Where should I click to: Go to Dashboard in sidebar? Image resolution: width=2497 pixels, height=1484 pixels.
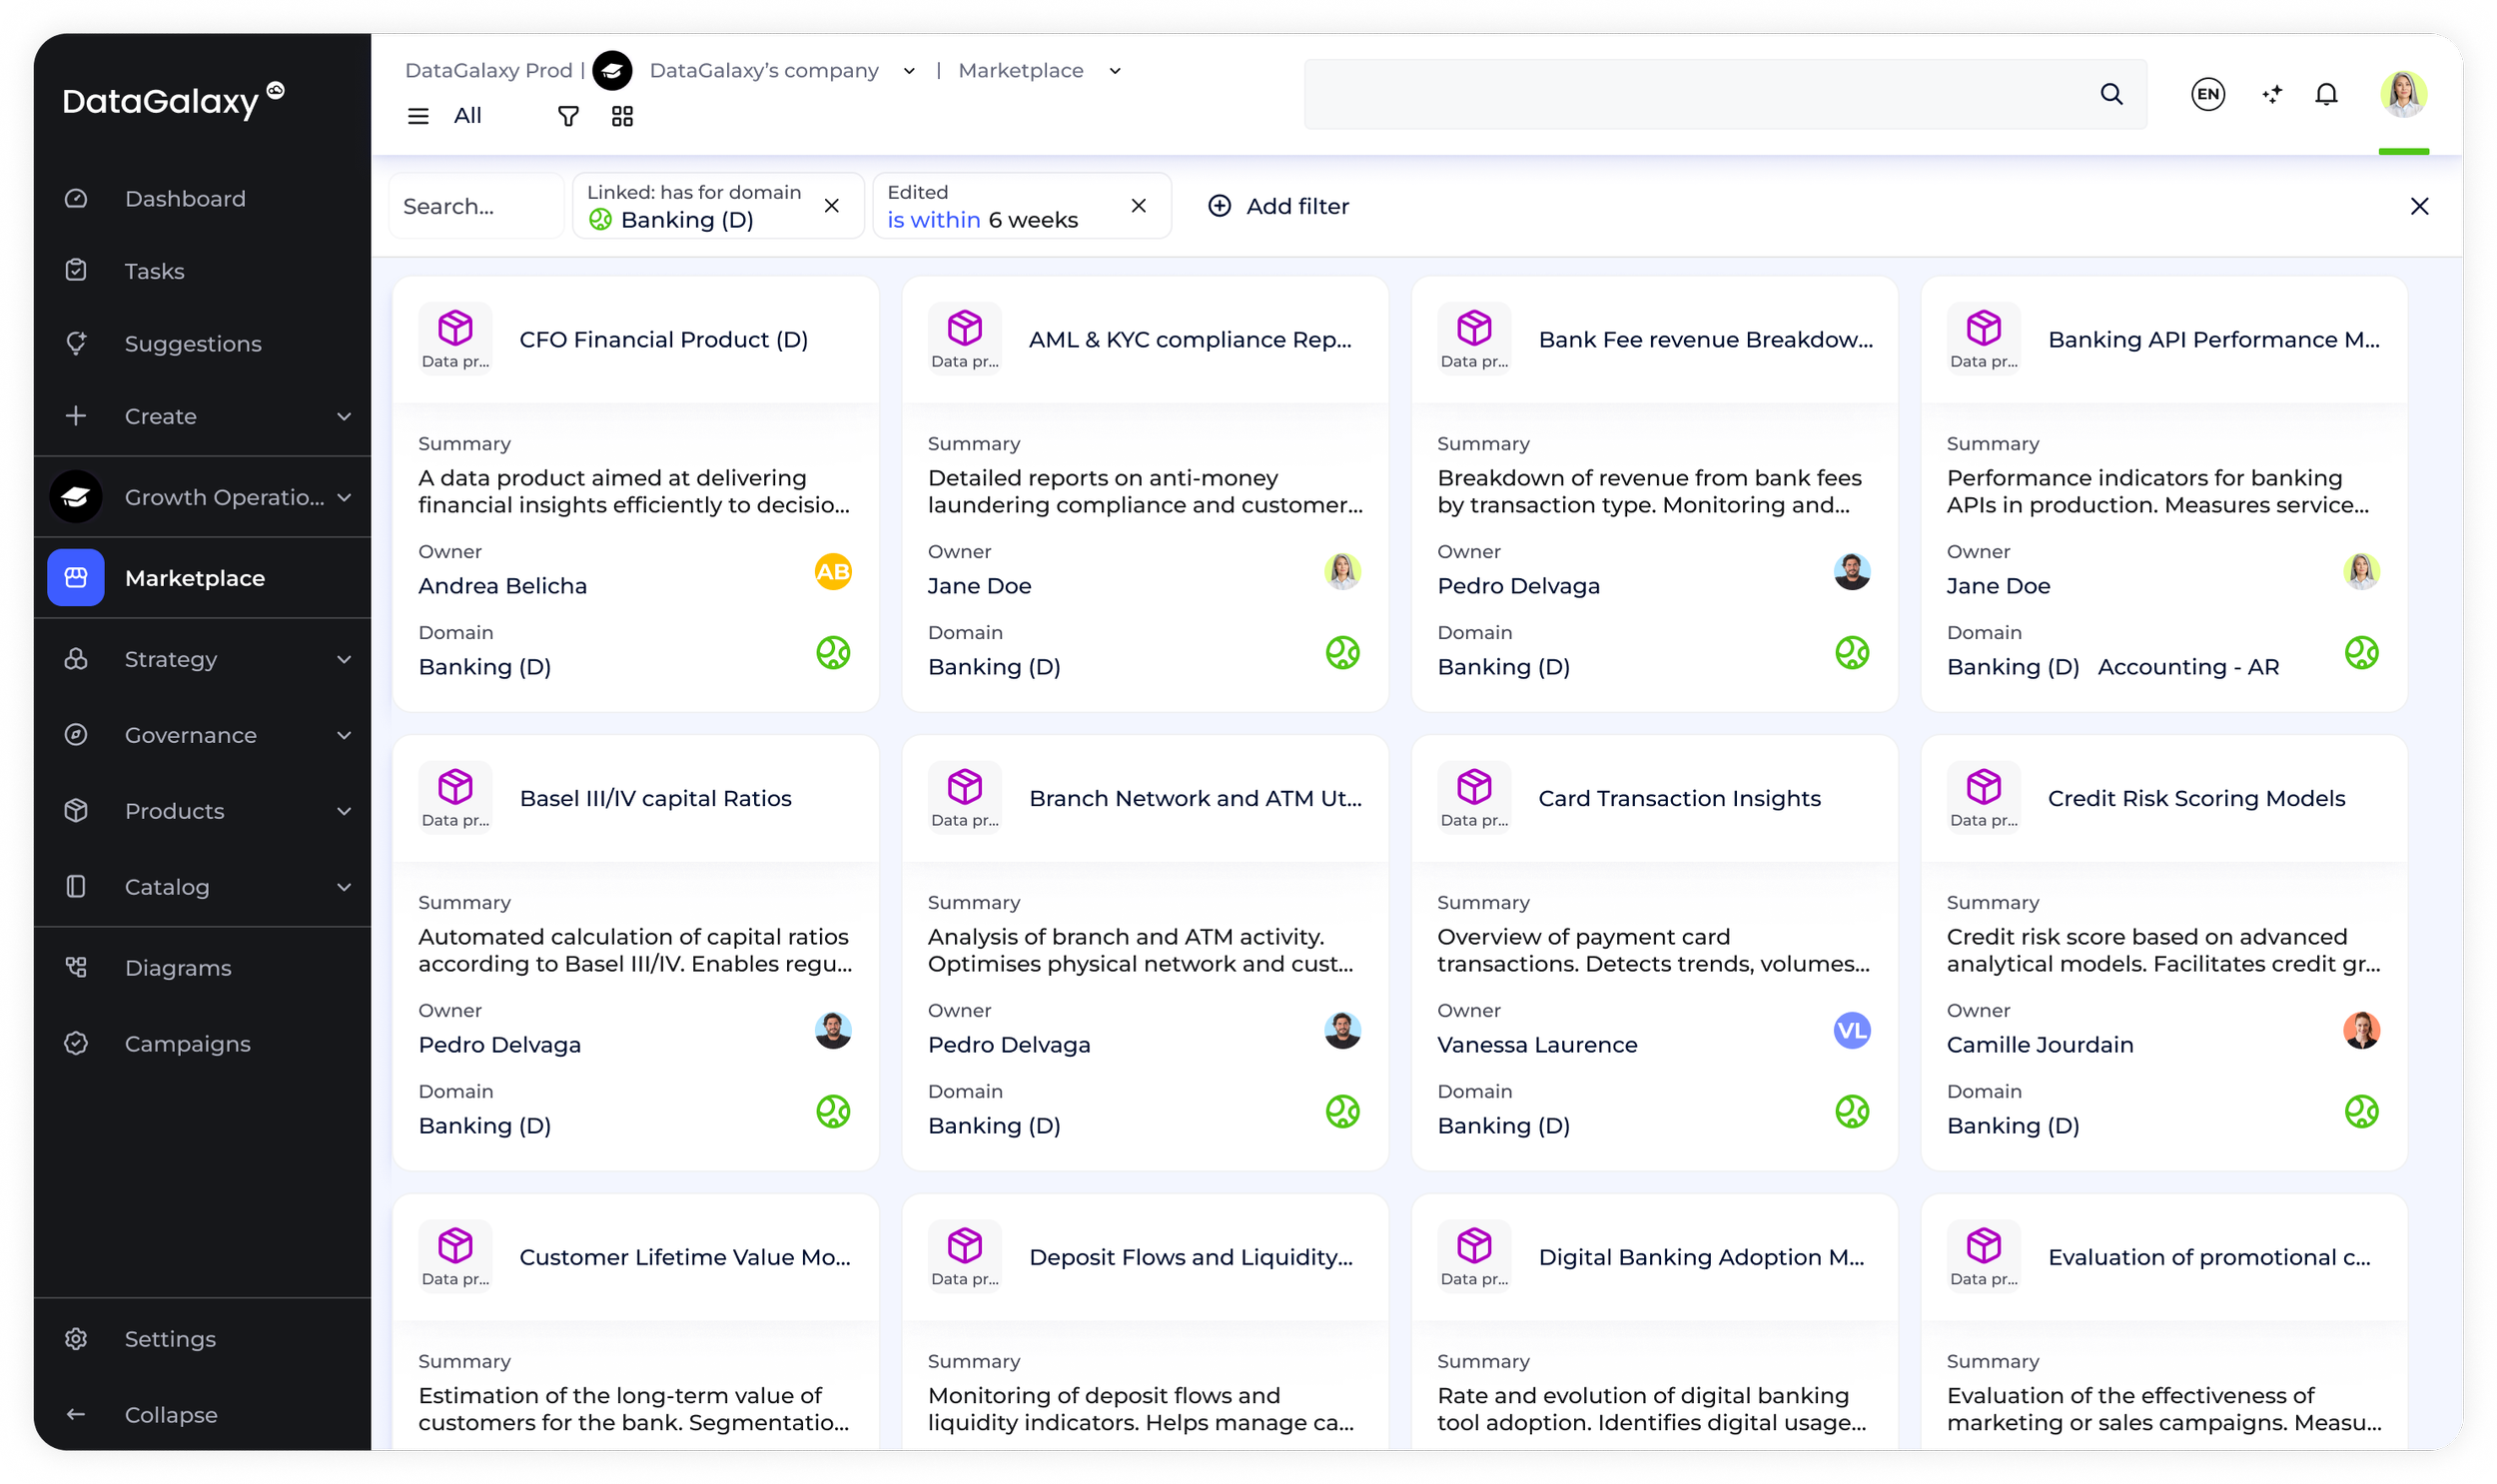185,199
